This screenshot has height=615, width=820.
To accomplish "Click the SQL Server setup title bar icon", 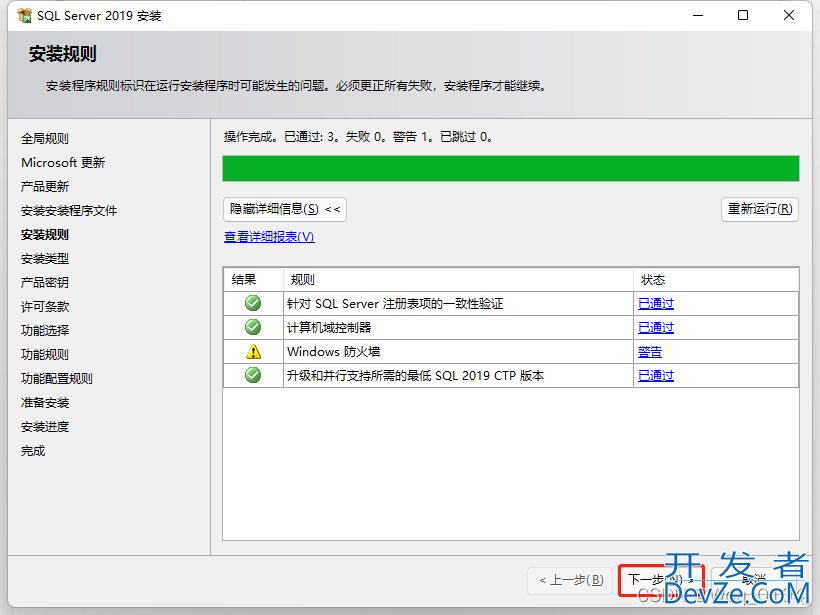I will pos(24,16).
